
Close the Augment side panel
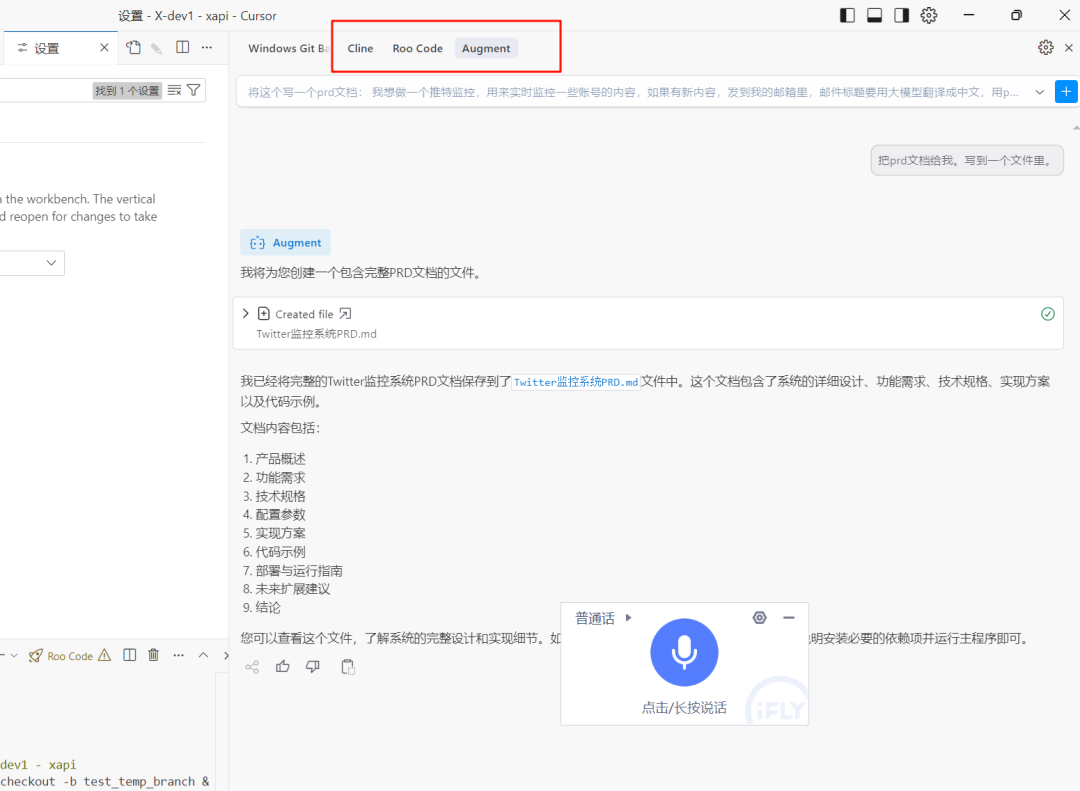tap(1068, 48)
